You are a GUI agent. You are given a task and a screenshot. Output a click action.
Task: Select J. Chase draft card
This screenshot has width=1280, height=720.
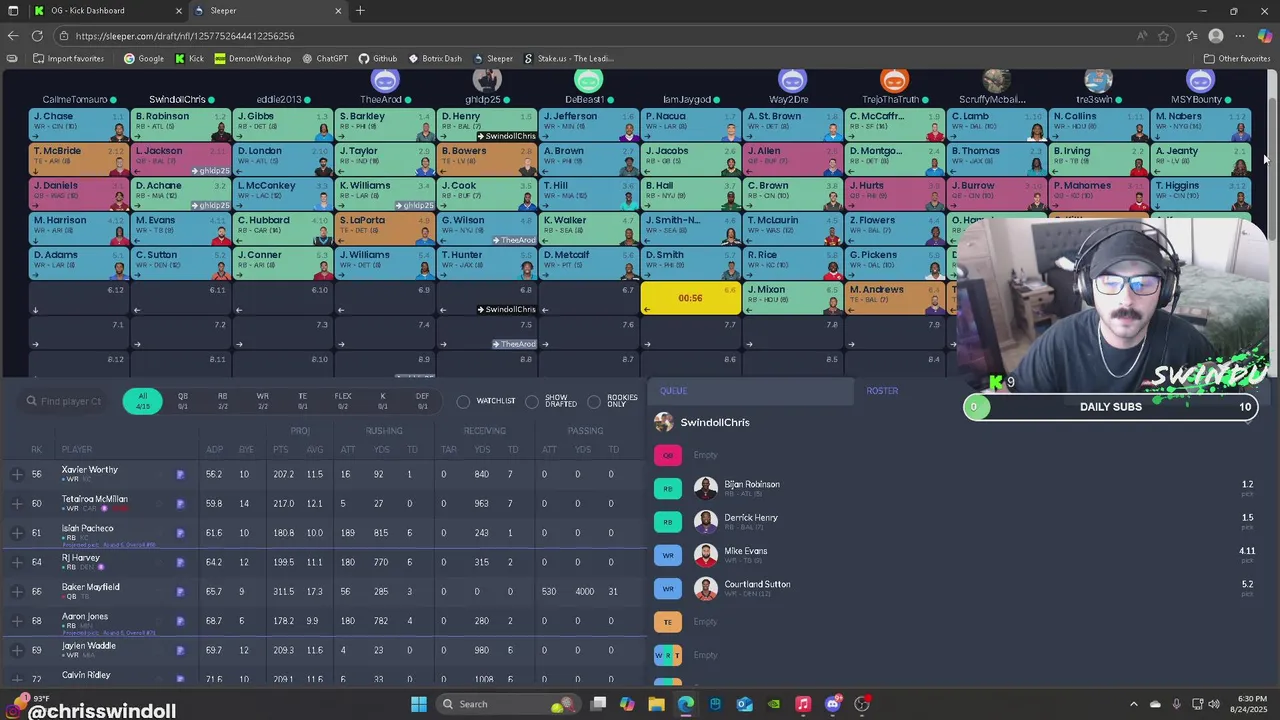[x=79, y=124]
